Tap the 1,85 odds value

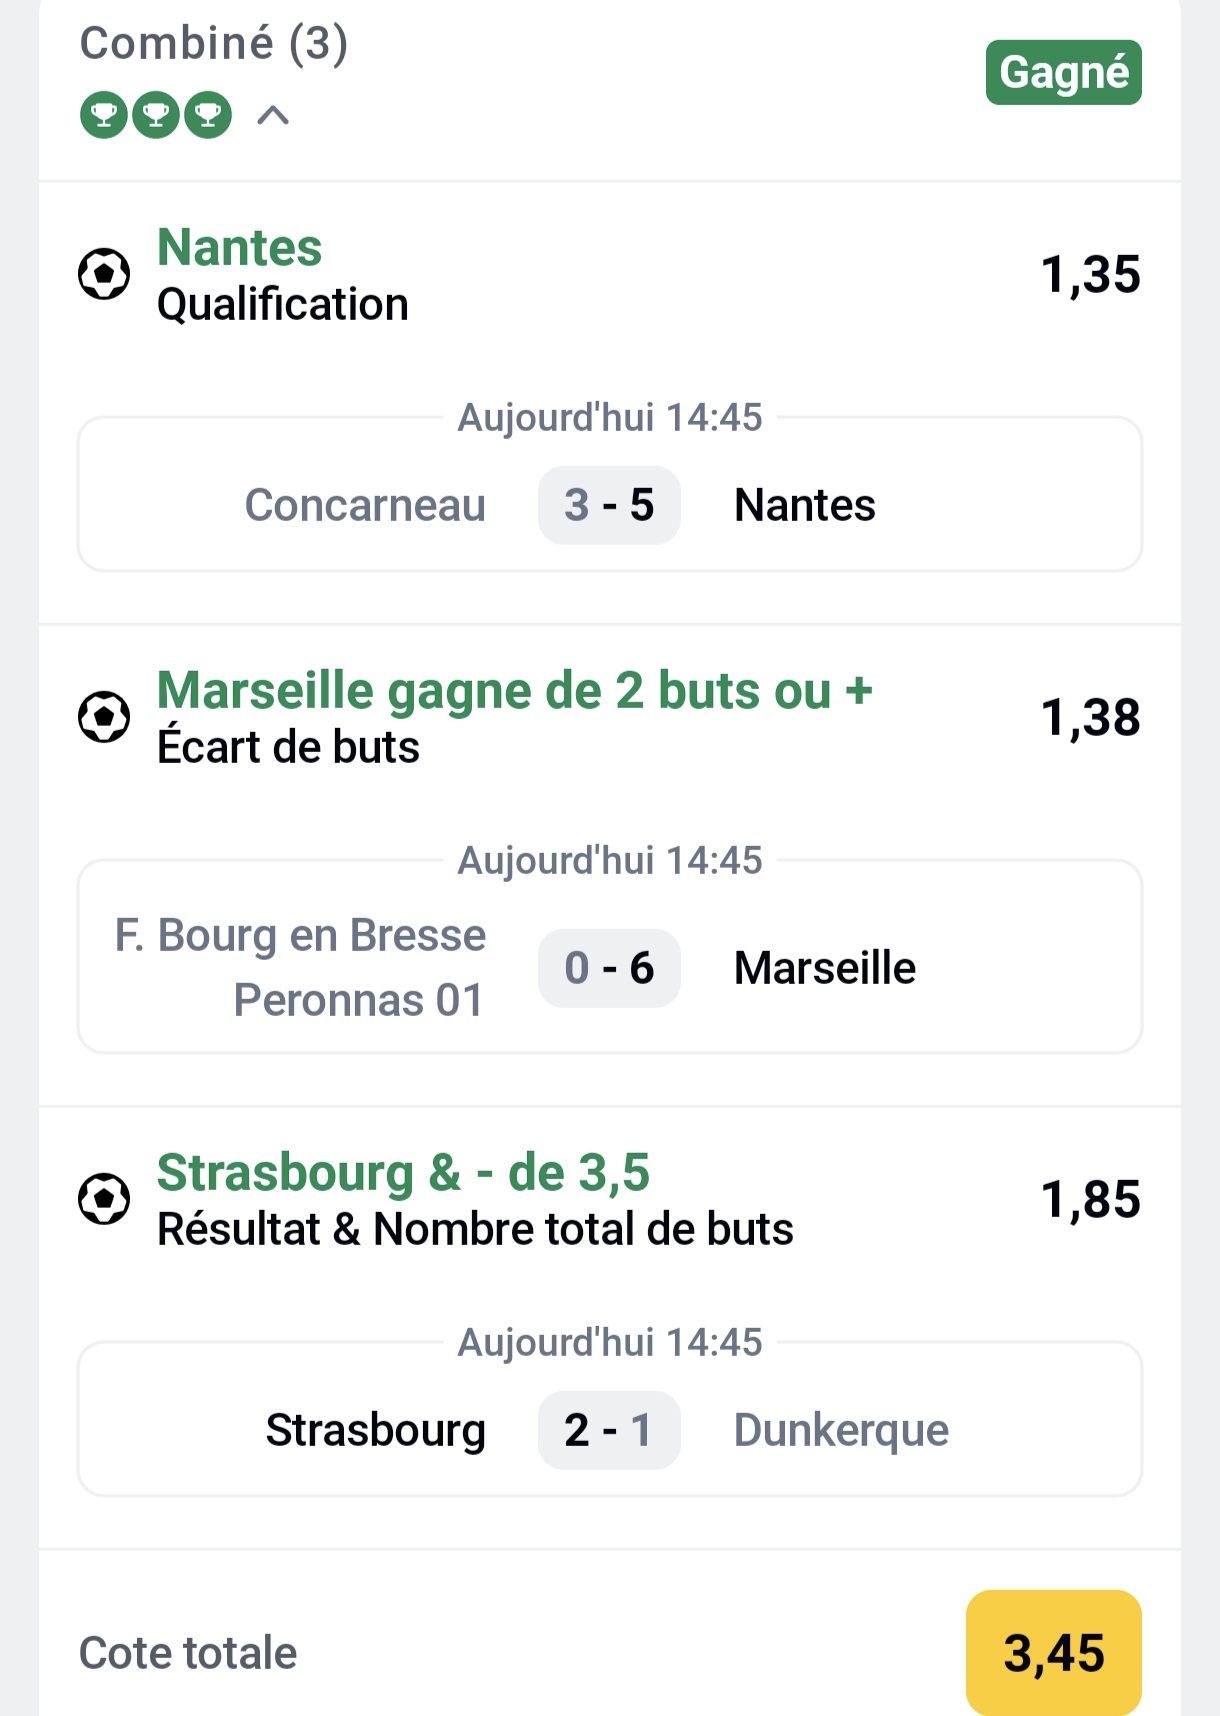click(1090, 1199)
